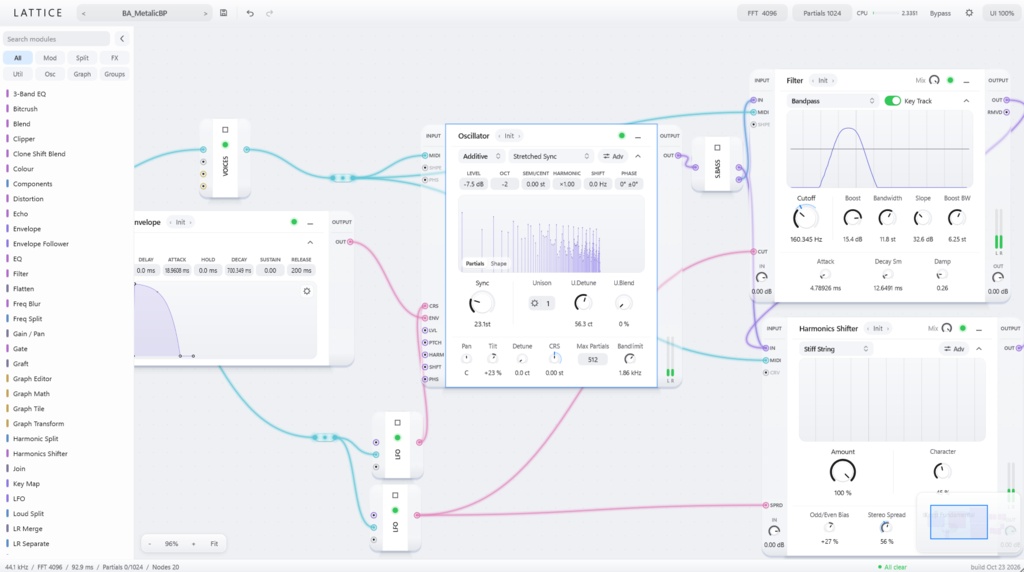Click the Oscillator OUT port
This screenshot has width=1024, height=572.
click(679, 155)
